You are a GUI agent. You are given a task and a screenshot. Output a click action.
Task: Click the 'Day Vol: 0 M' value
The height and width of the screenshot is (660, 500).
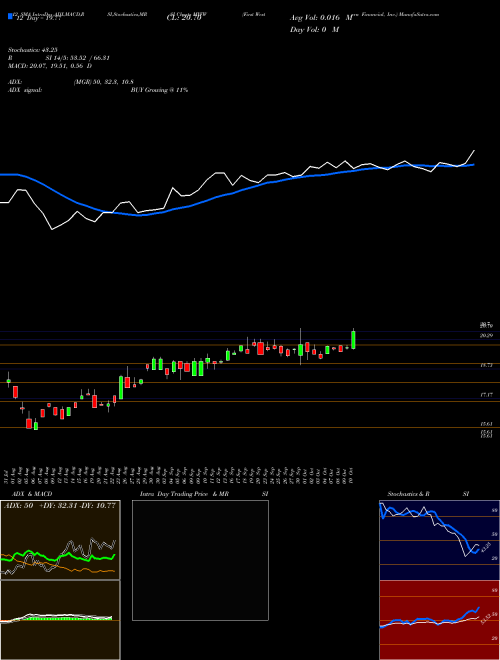pyautogui.click(x=314, y=30)
